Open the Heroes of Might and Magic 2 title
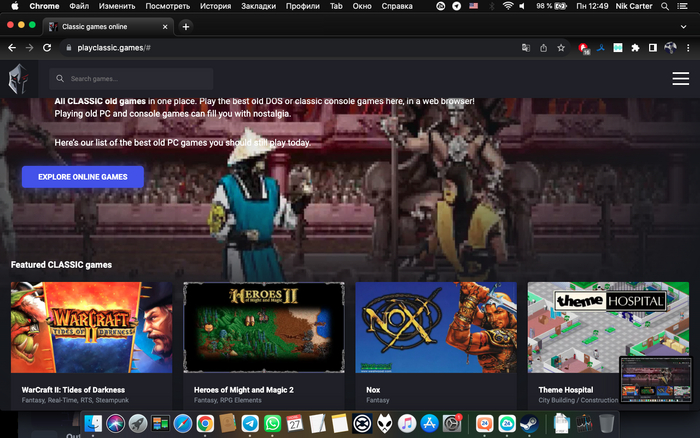This screenshot has height=438, width=700. 242,390
